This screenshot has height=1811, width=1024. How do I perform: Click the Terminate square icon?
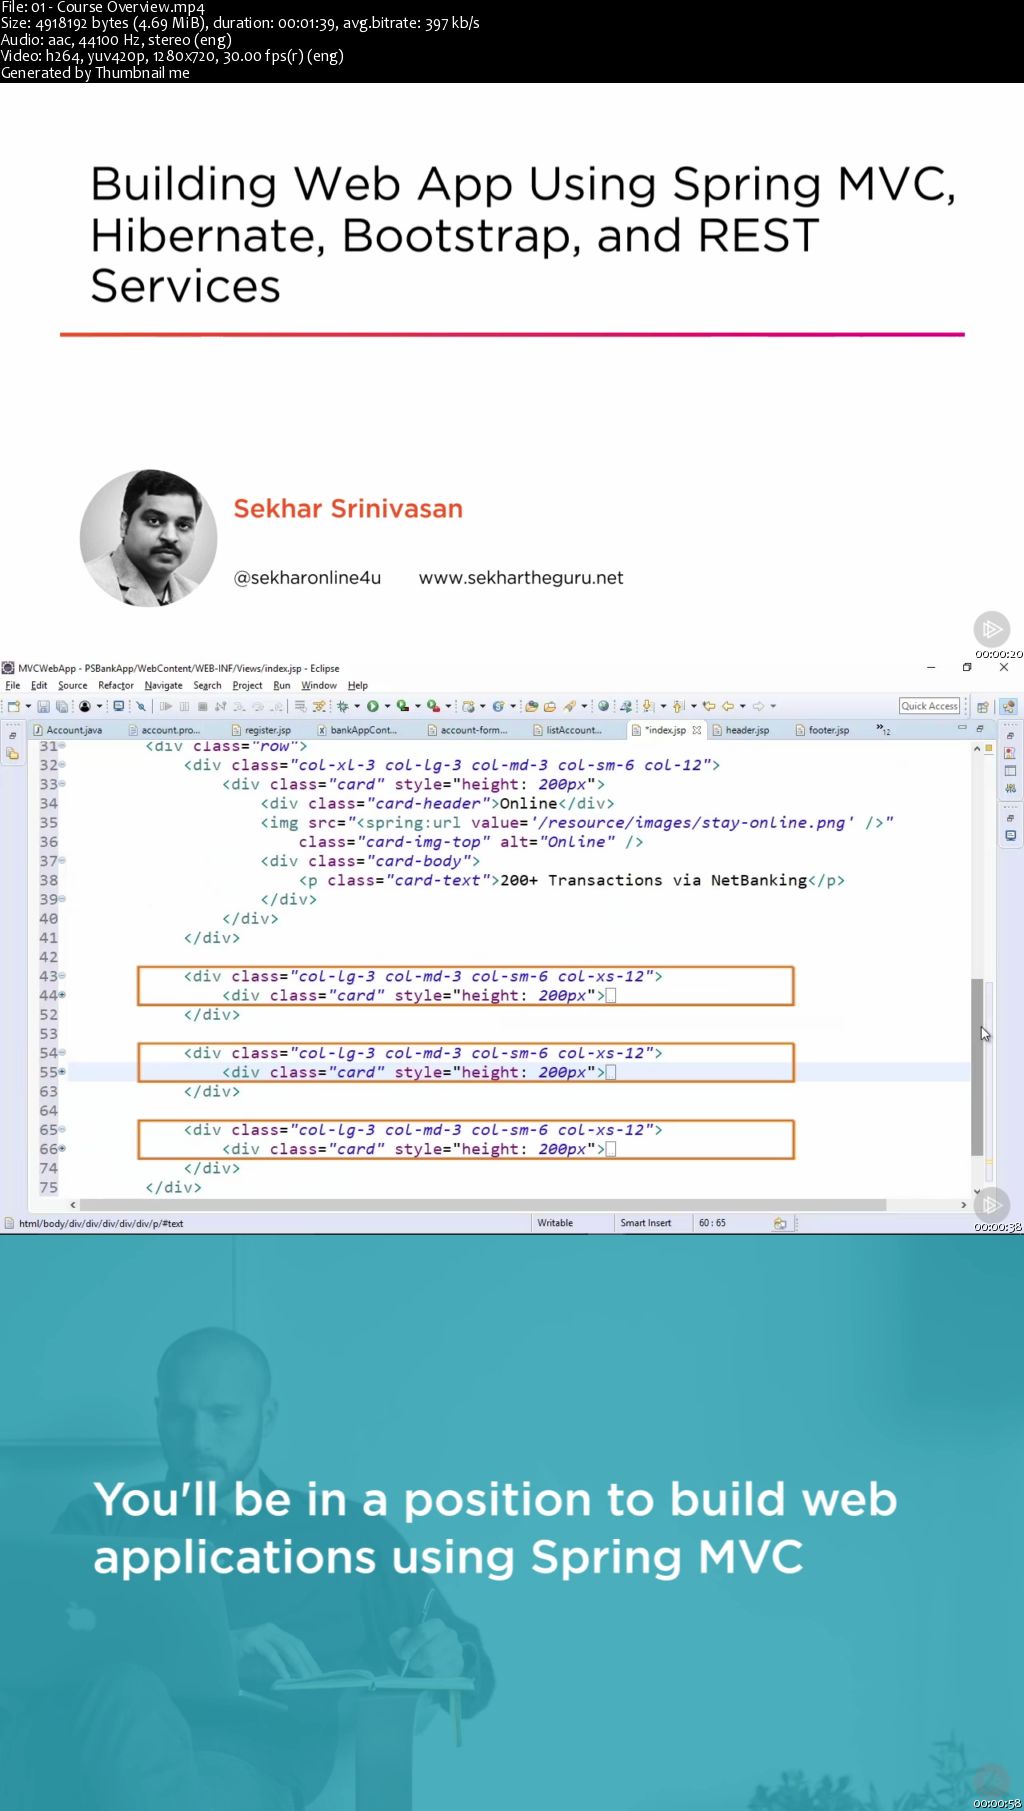point(202,706)
